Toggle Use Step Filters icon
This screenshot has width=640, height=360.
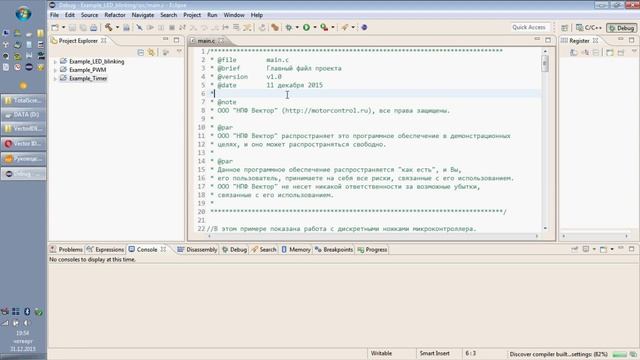247,27
